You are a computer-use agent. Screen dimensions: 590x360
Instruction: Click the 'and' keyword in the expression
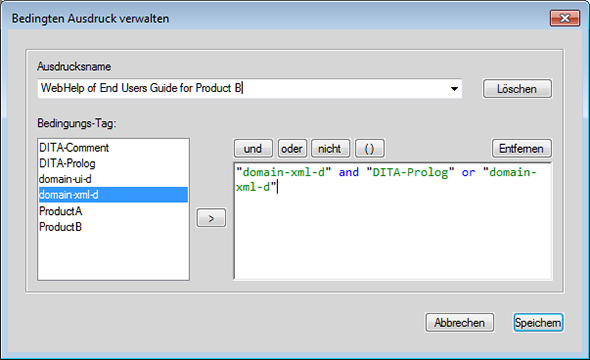[349, 172]
